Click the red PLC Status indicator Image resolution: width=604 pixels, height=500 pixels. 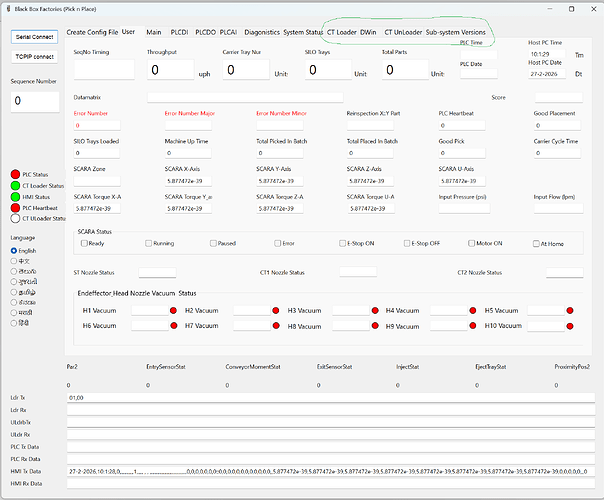[x=15, y=174]
